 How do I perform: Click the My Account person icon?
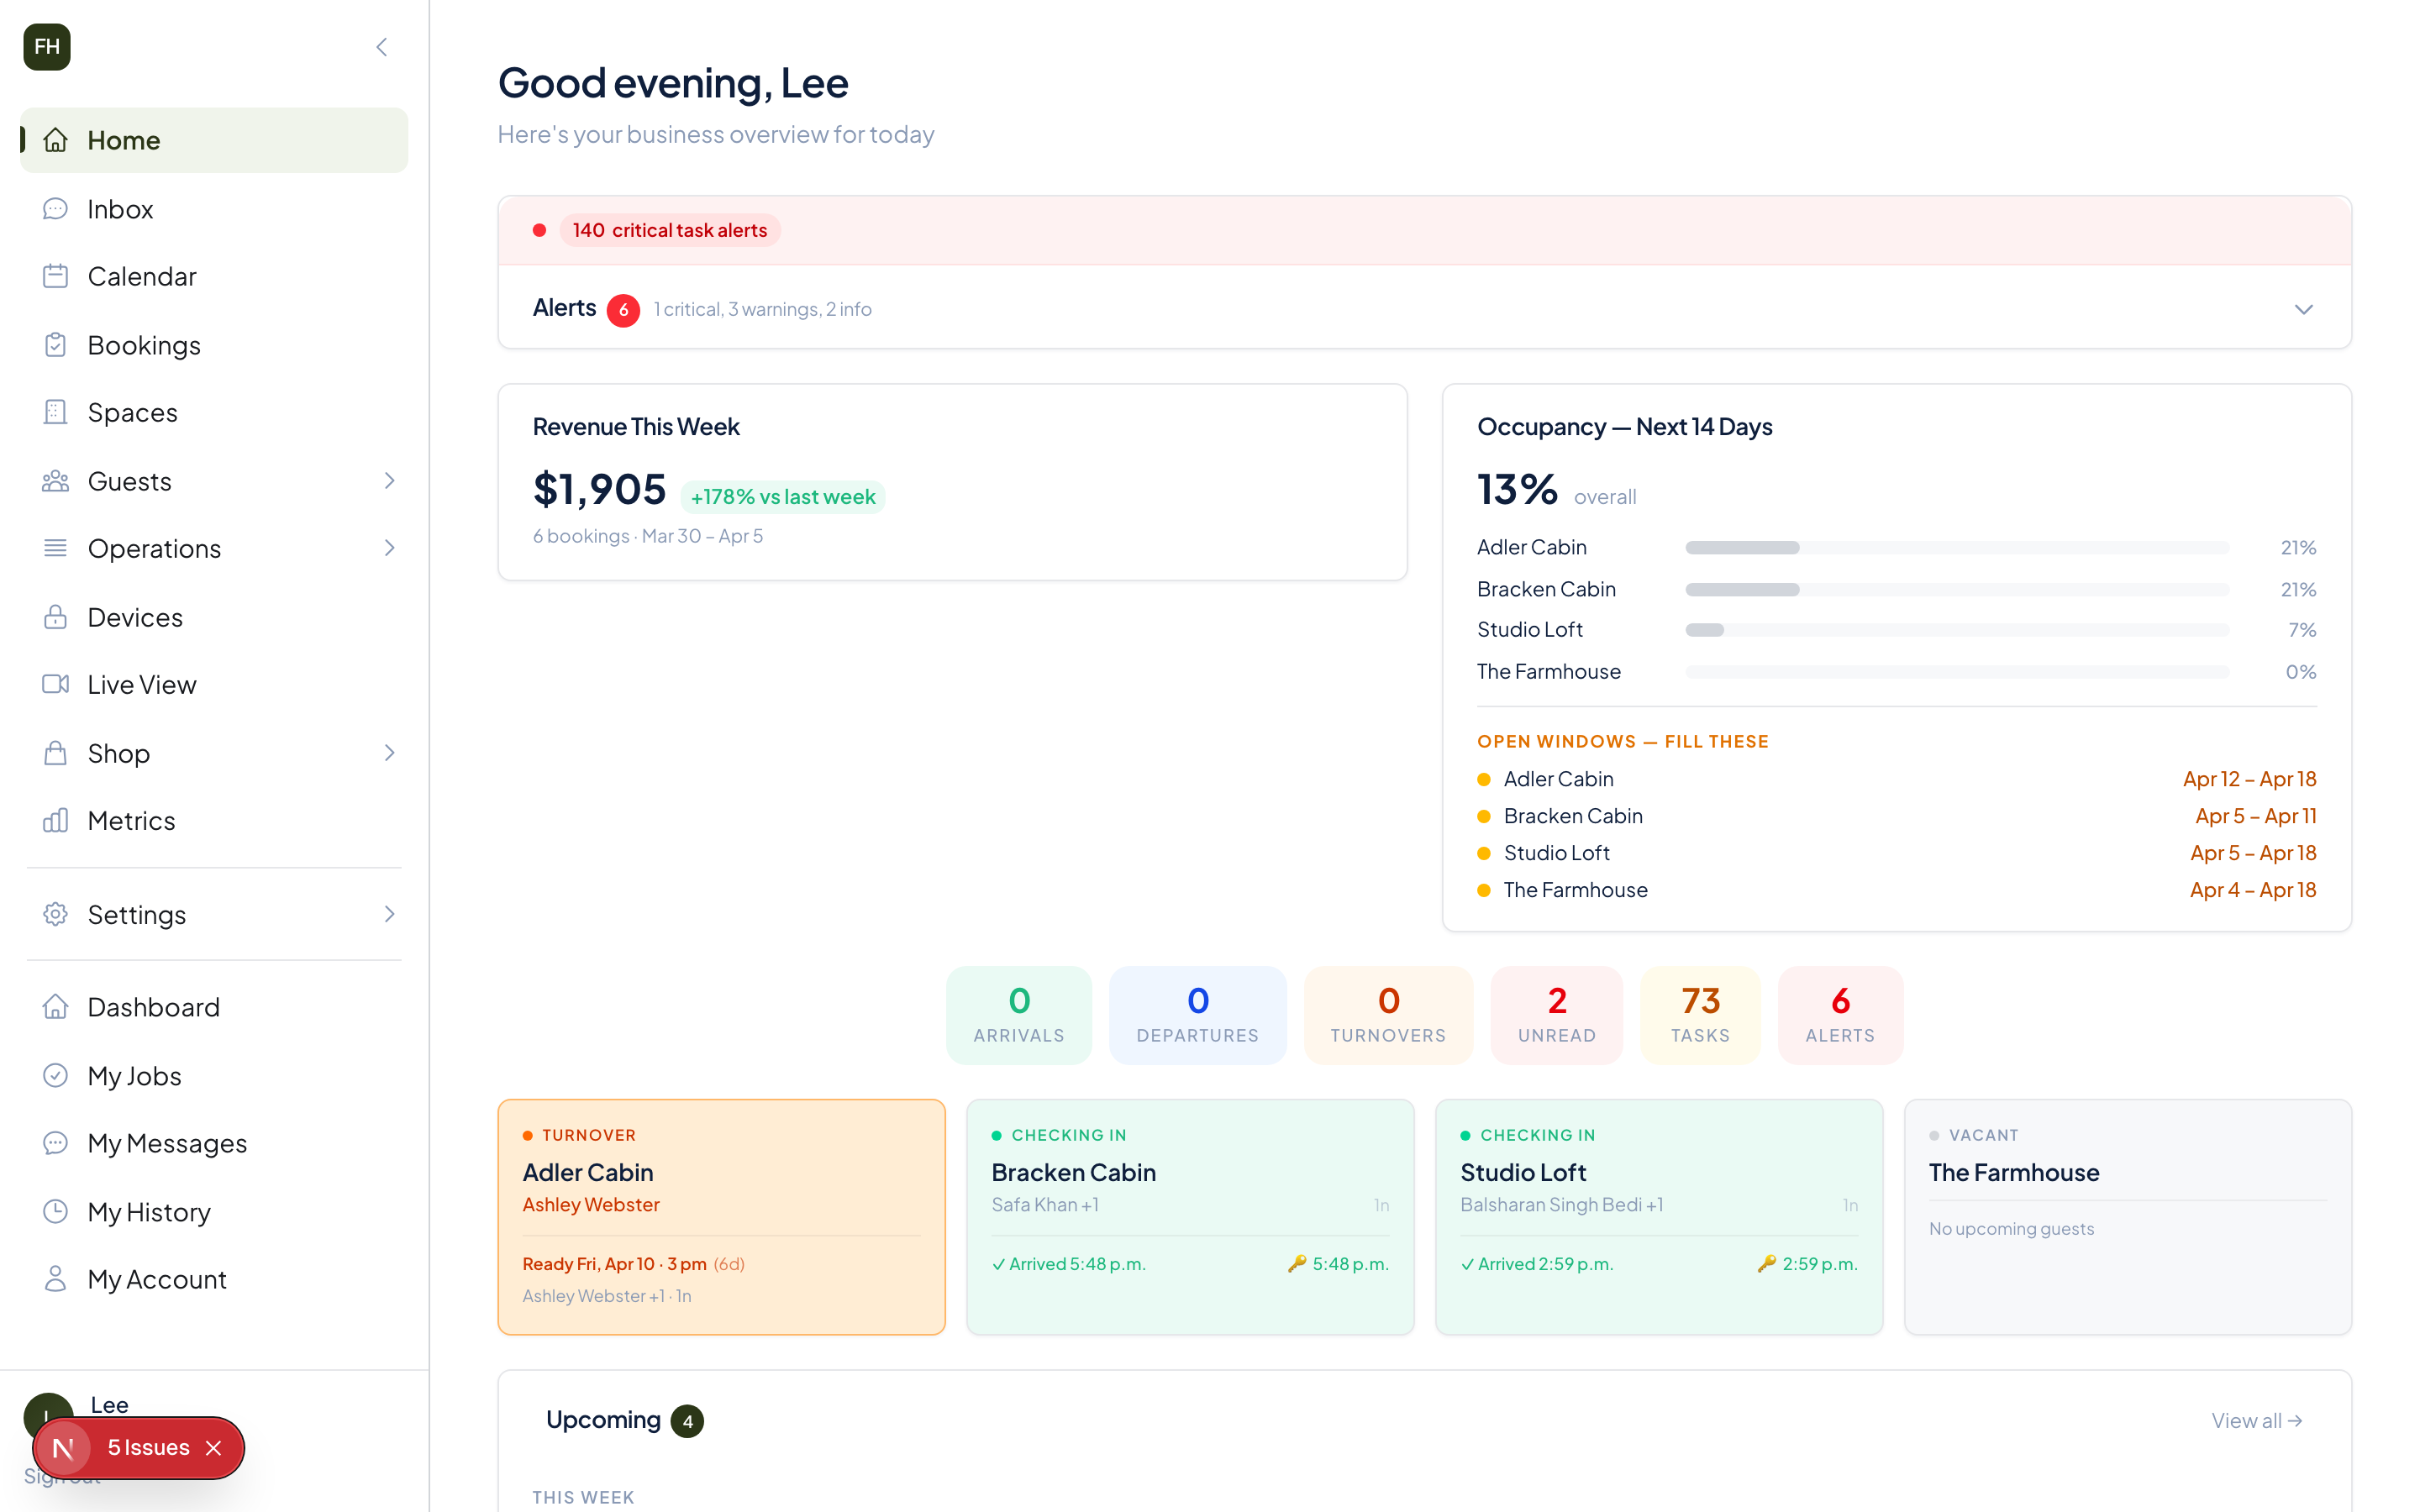pyautogui.click(x=56, y=1279)
